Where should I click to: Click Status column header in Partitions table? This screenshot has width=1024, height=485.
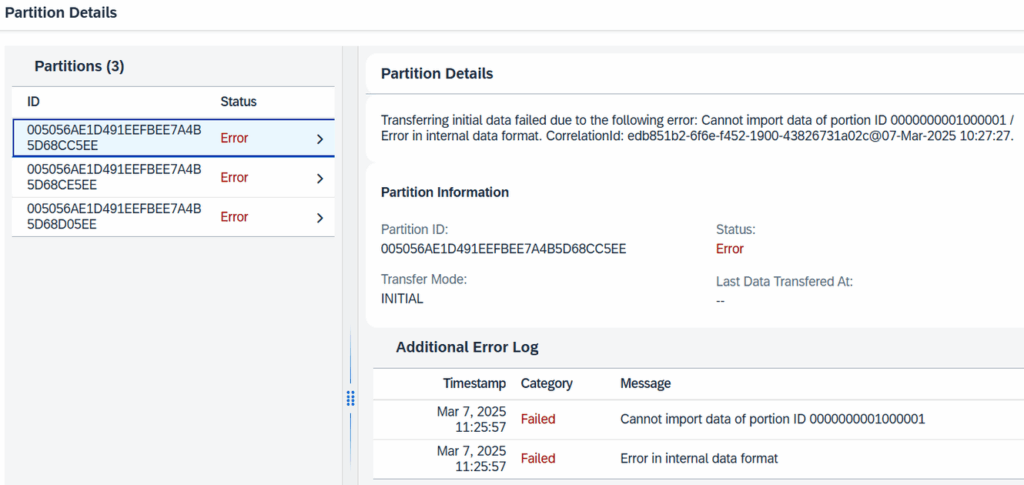pyautogui.click(x=238, y=102)
